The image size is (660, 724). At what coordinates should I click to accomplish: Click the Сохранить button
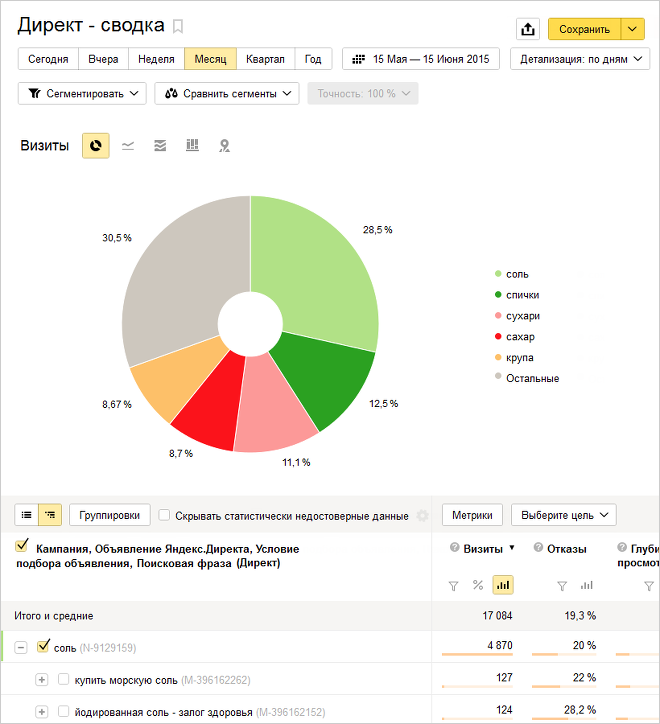point(584,29)
